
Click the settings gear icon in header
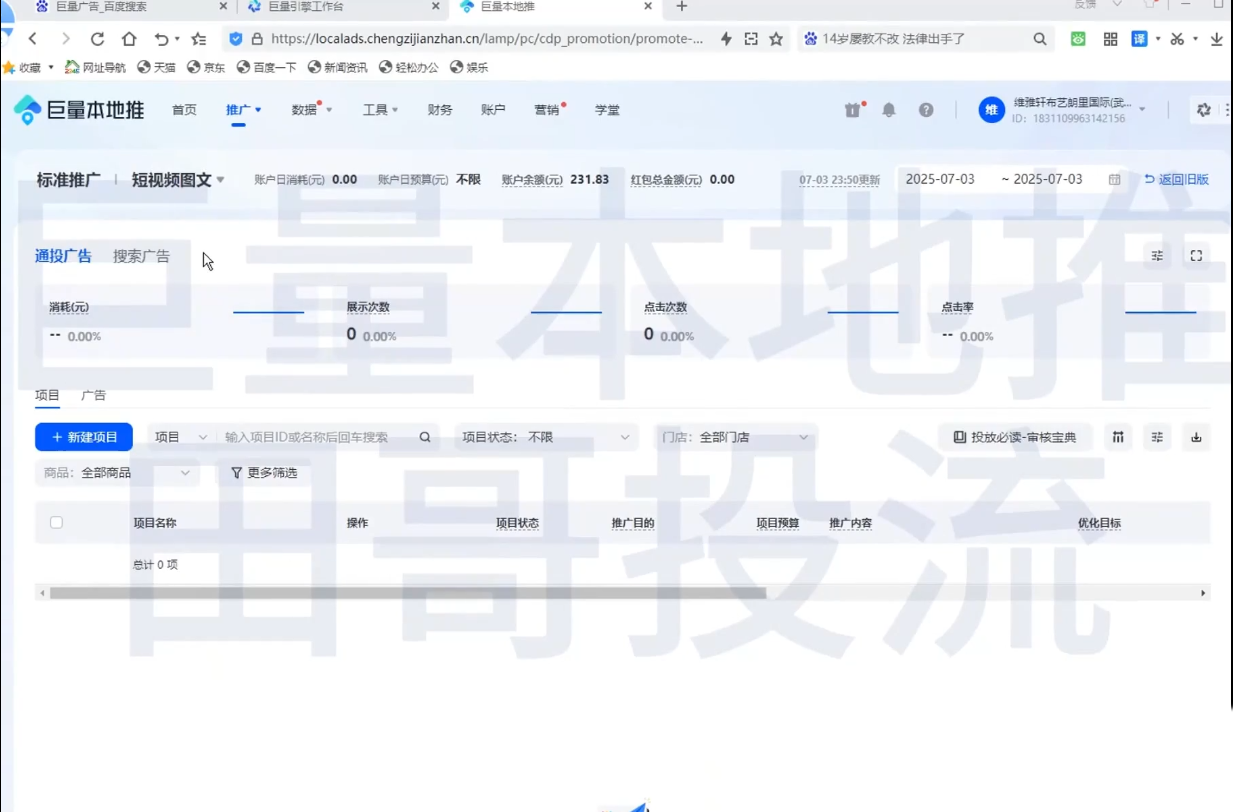(x=1203, y=110)
